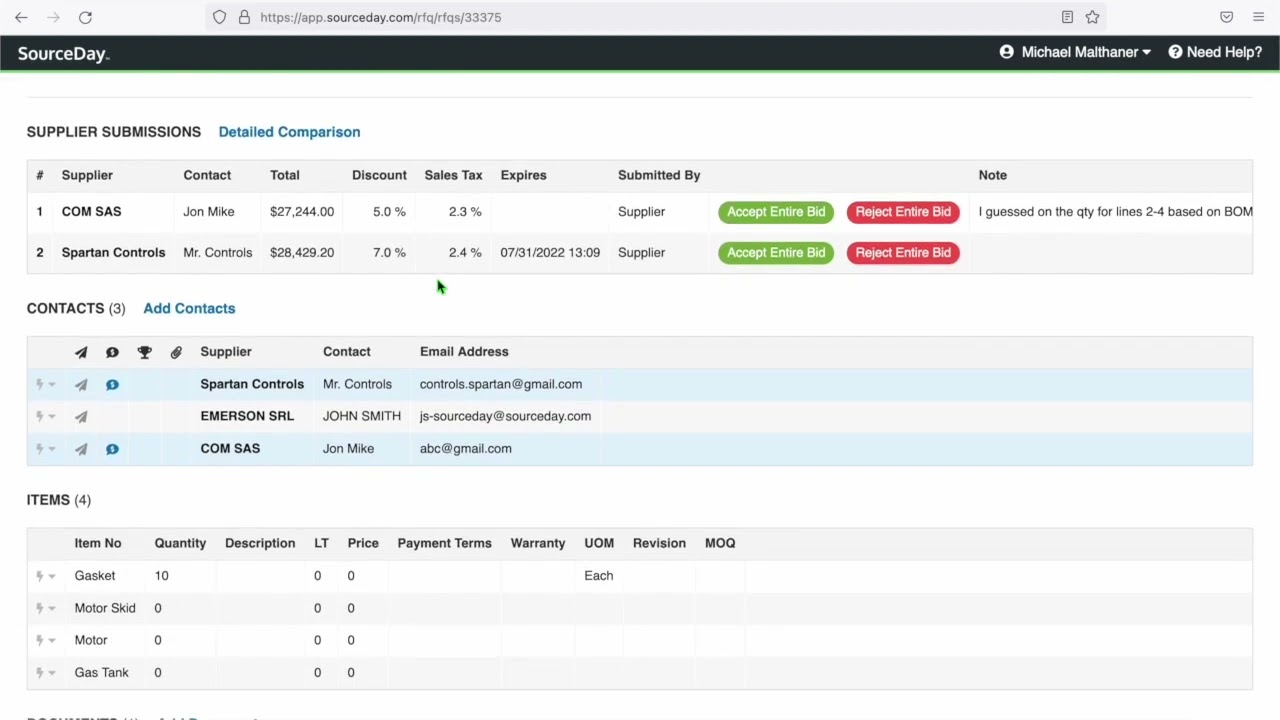The height and width of the screenshot is (720, 1280).
Task: Open message bubble in COM SAS contact row
Action: click(x=112, y=449)
